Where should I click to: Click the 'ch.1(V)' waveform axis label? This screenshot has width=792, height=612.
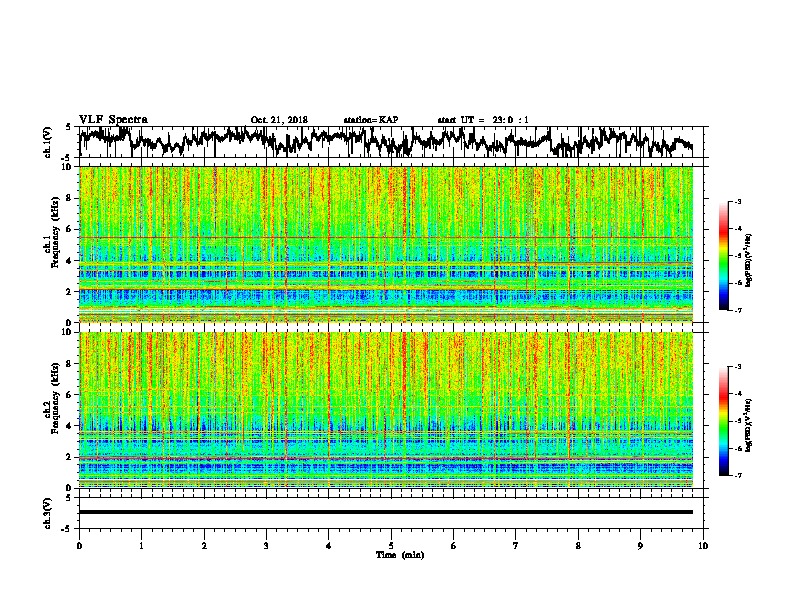tap(47, 142)
